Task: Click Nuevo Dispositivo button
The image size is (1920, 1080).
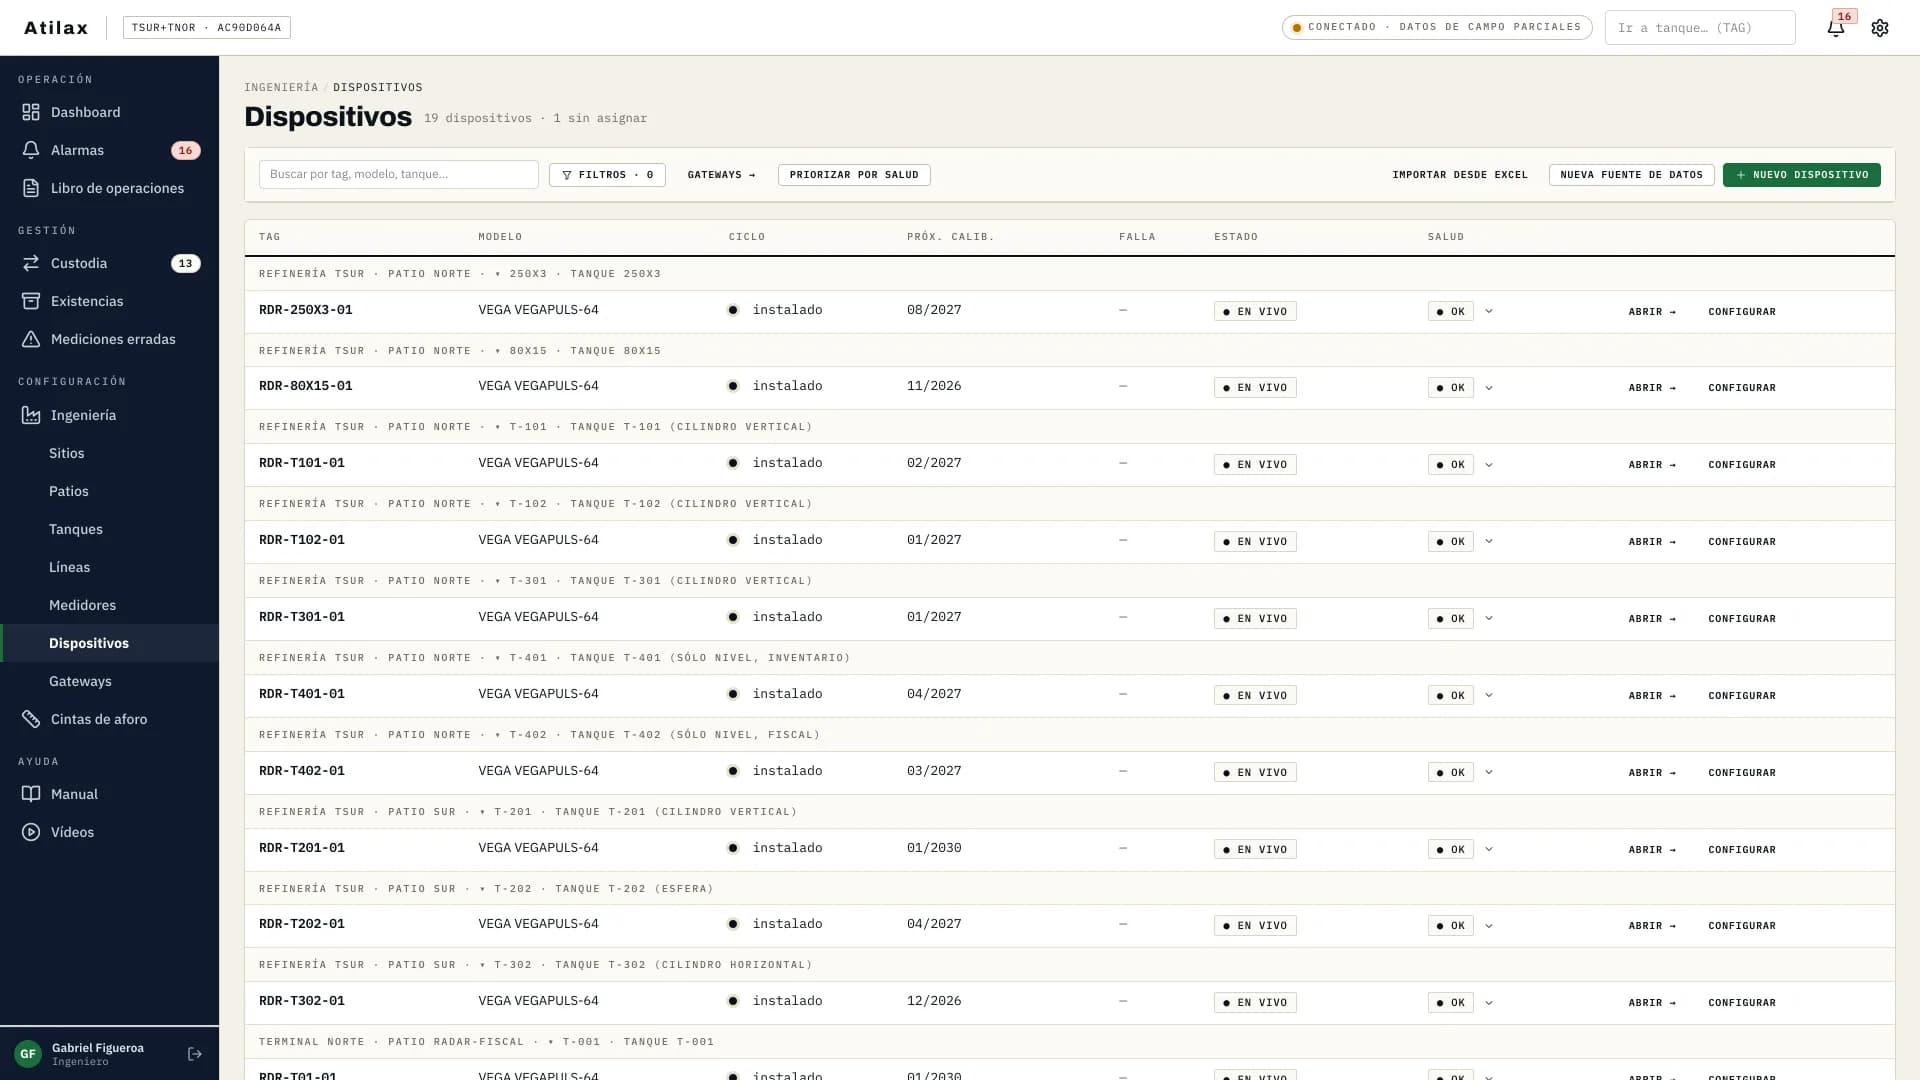Action: tap(1801, 175)
